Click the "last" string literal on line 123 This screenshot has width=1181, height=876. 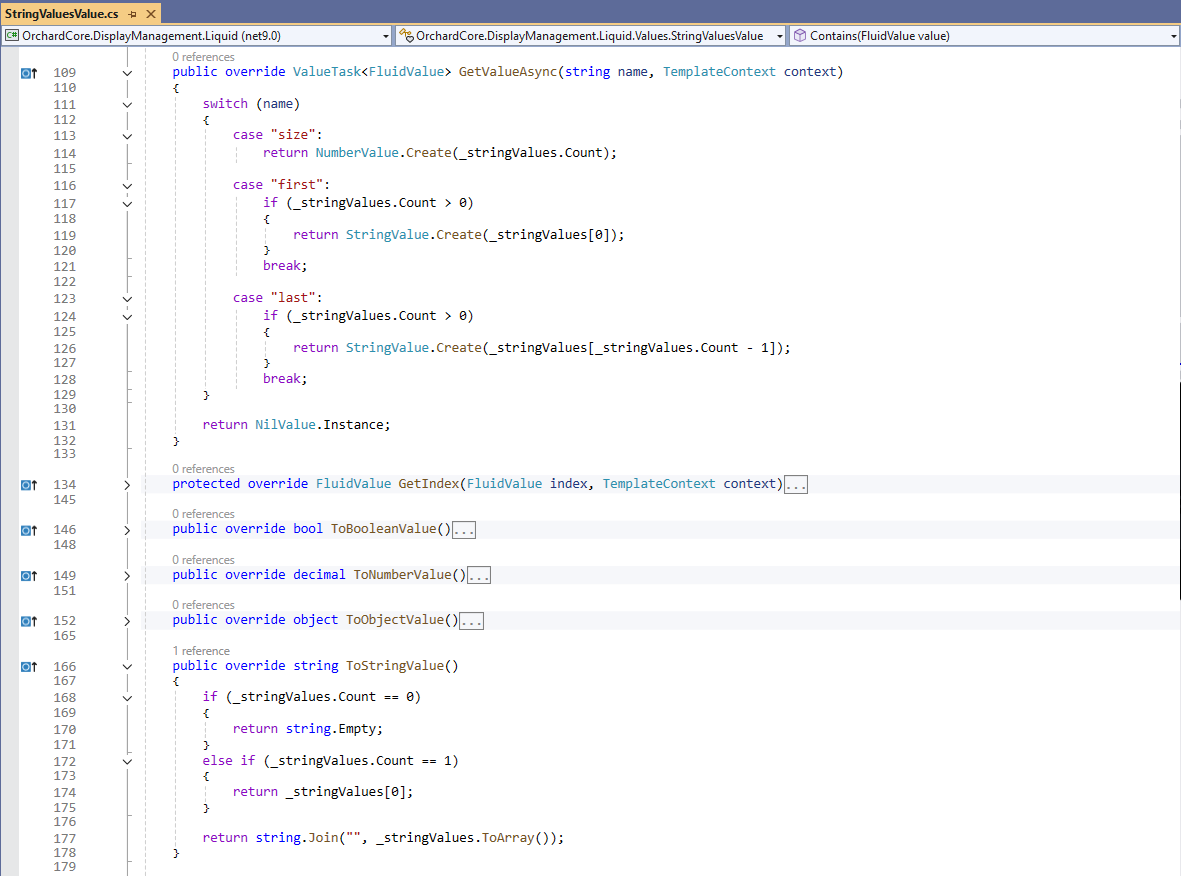293,298
